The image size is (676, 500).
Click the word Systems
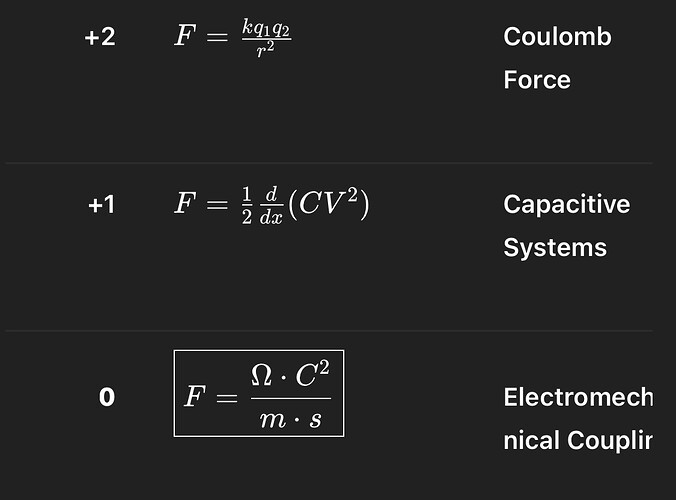tap(555, 248)
